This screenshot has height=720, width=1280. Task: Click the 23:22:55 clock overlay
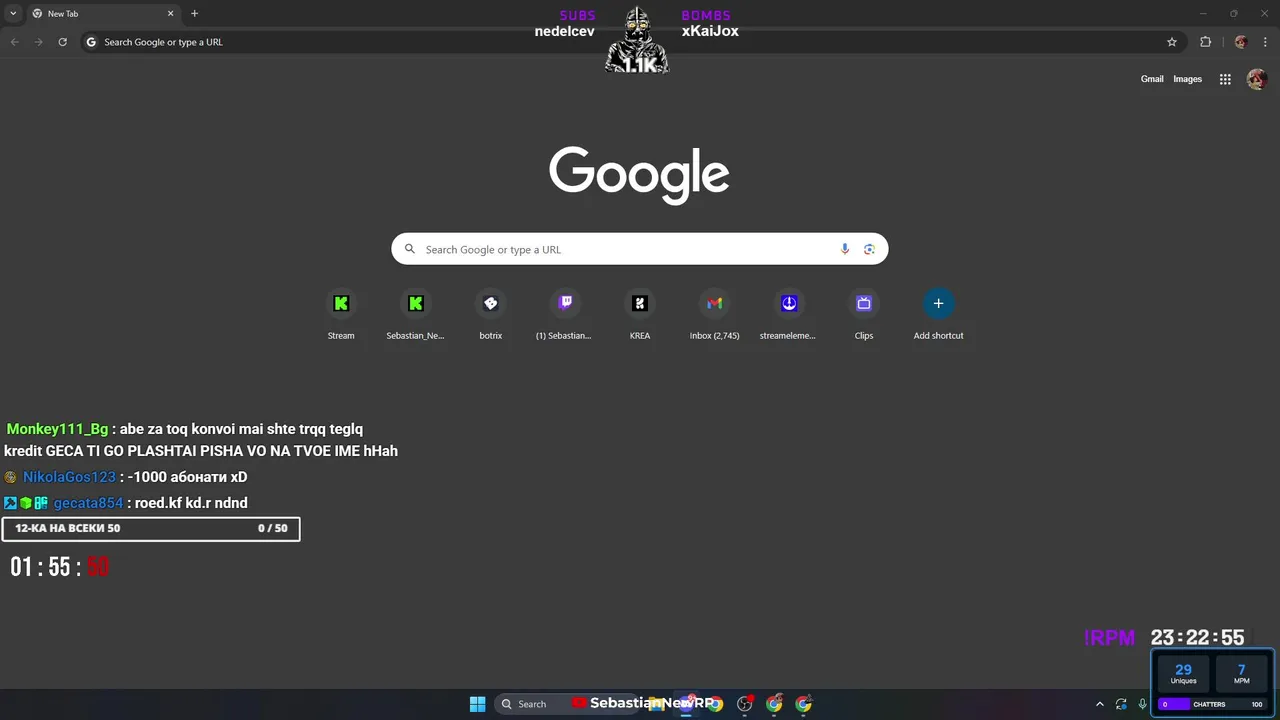pyautogui.click(x=1197, y=638)
